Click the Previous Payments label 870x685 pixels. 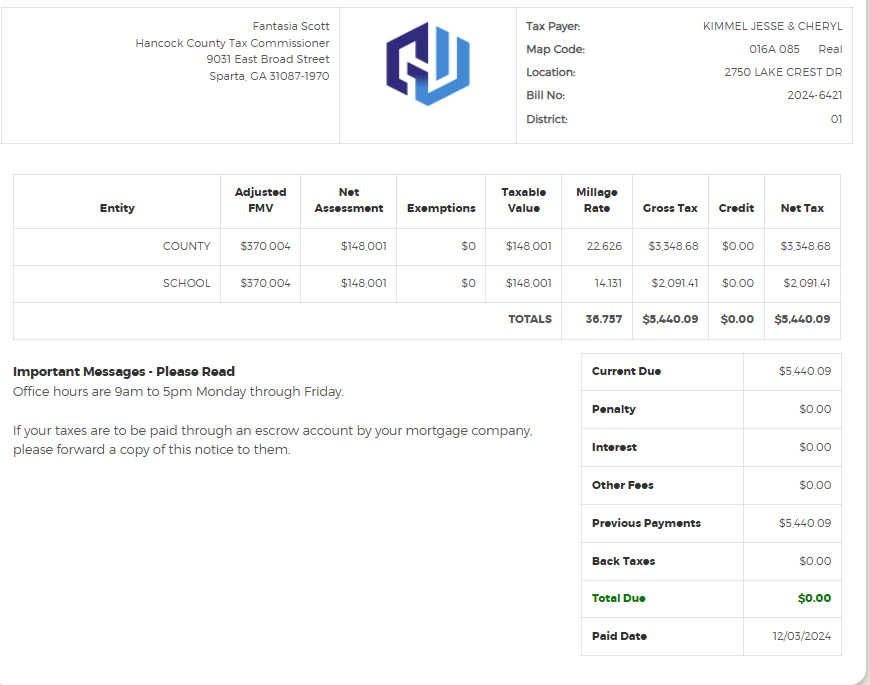[646, 523]
